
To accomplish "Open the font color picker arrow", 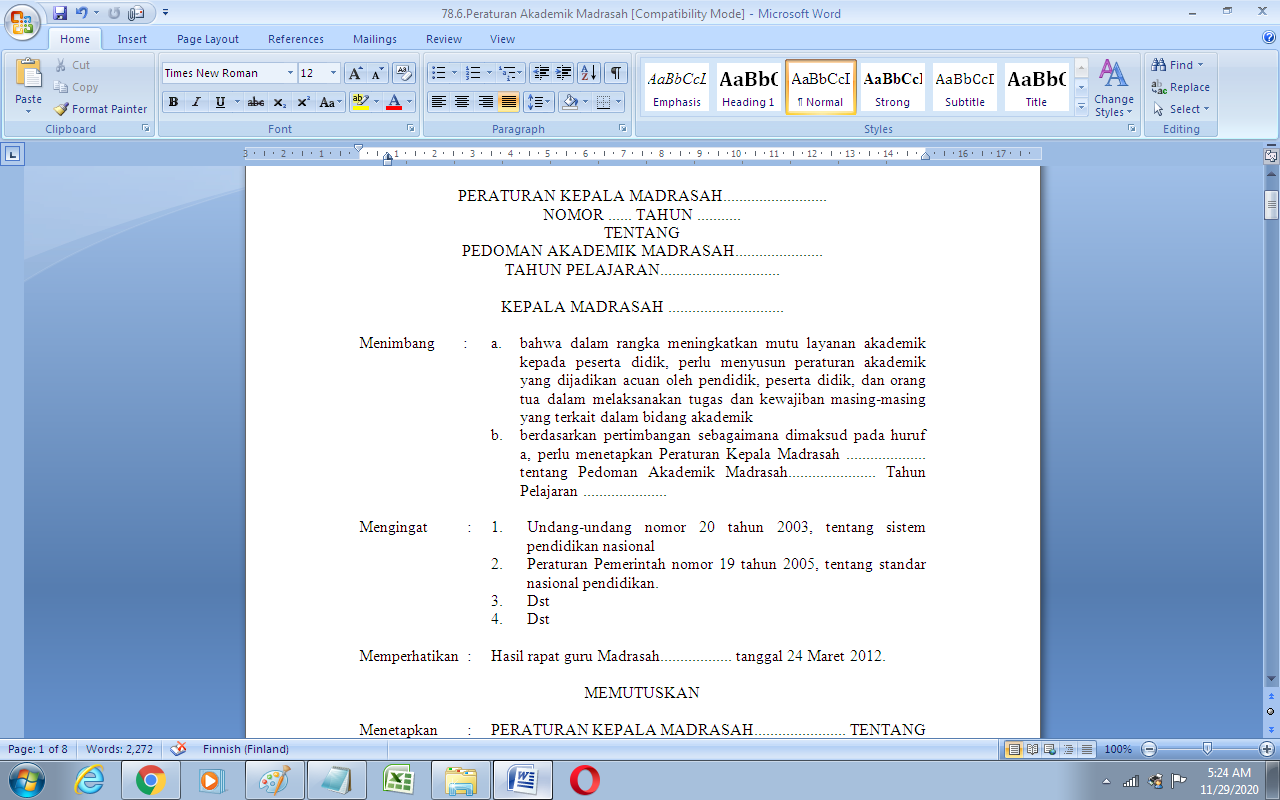I will (x=407, y=102).
